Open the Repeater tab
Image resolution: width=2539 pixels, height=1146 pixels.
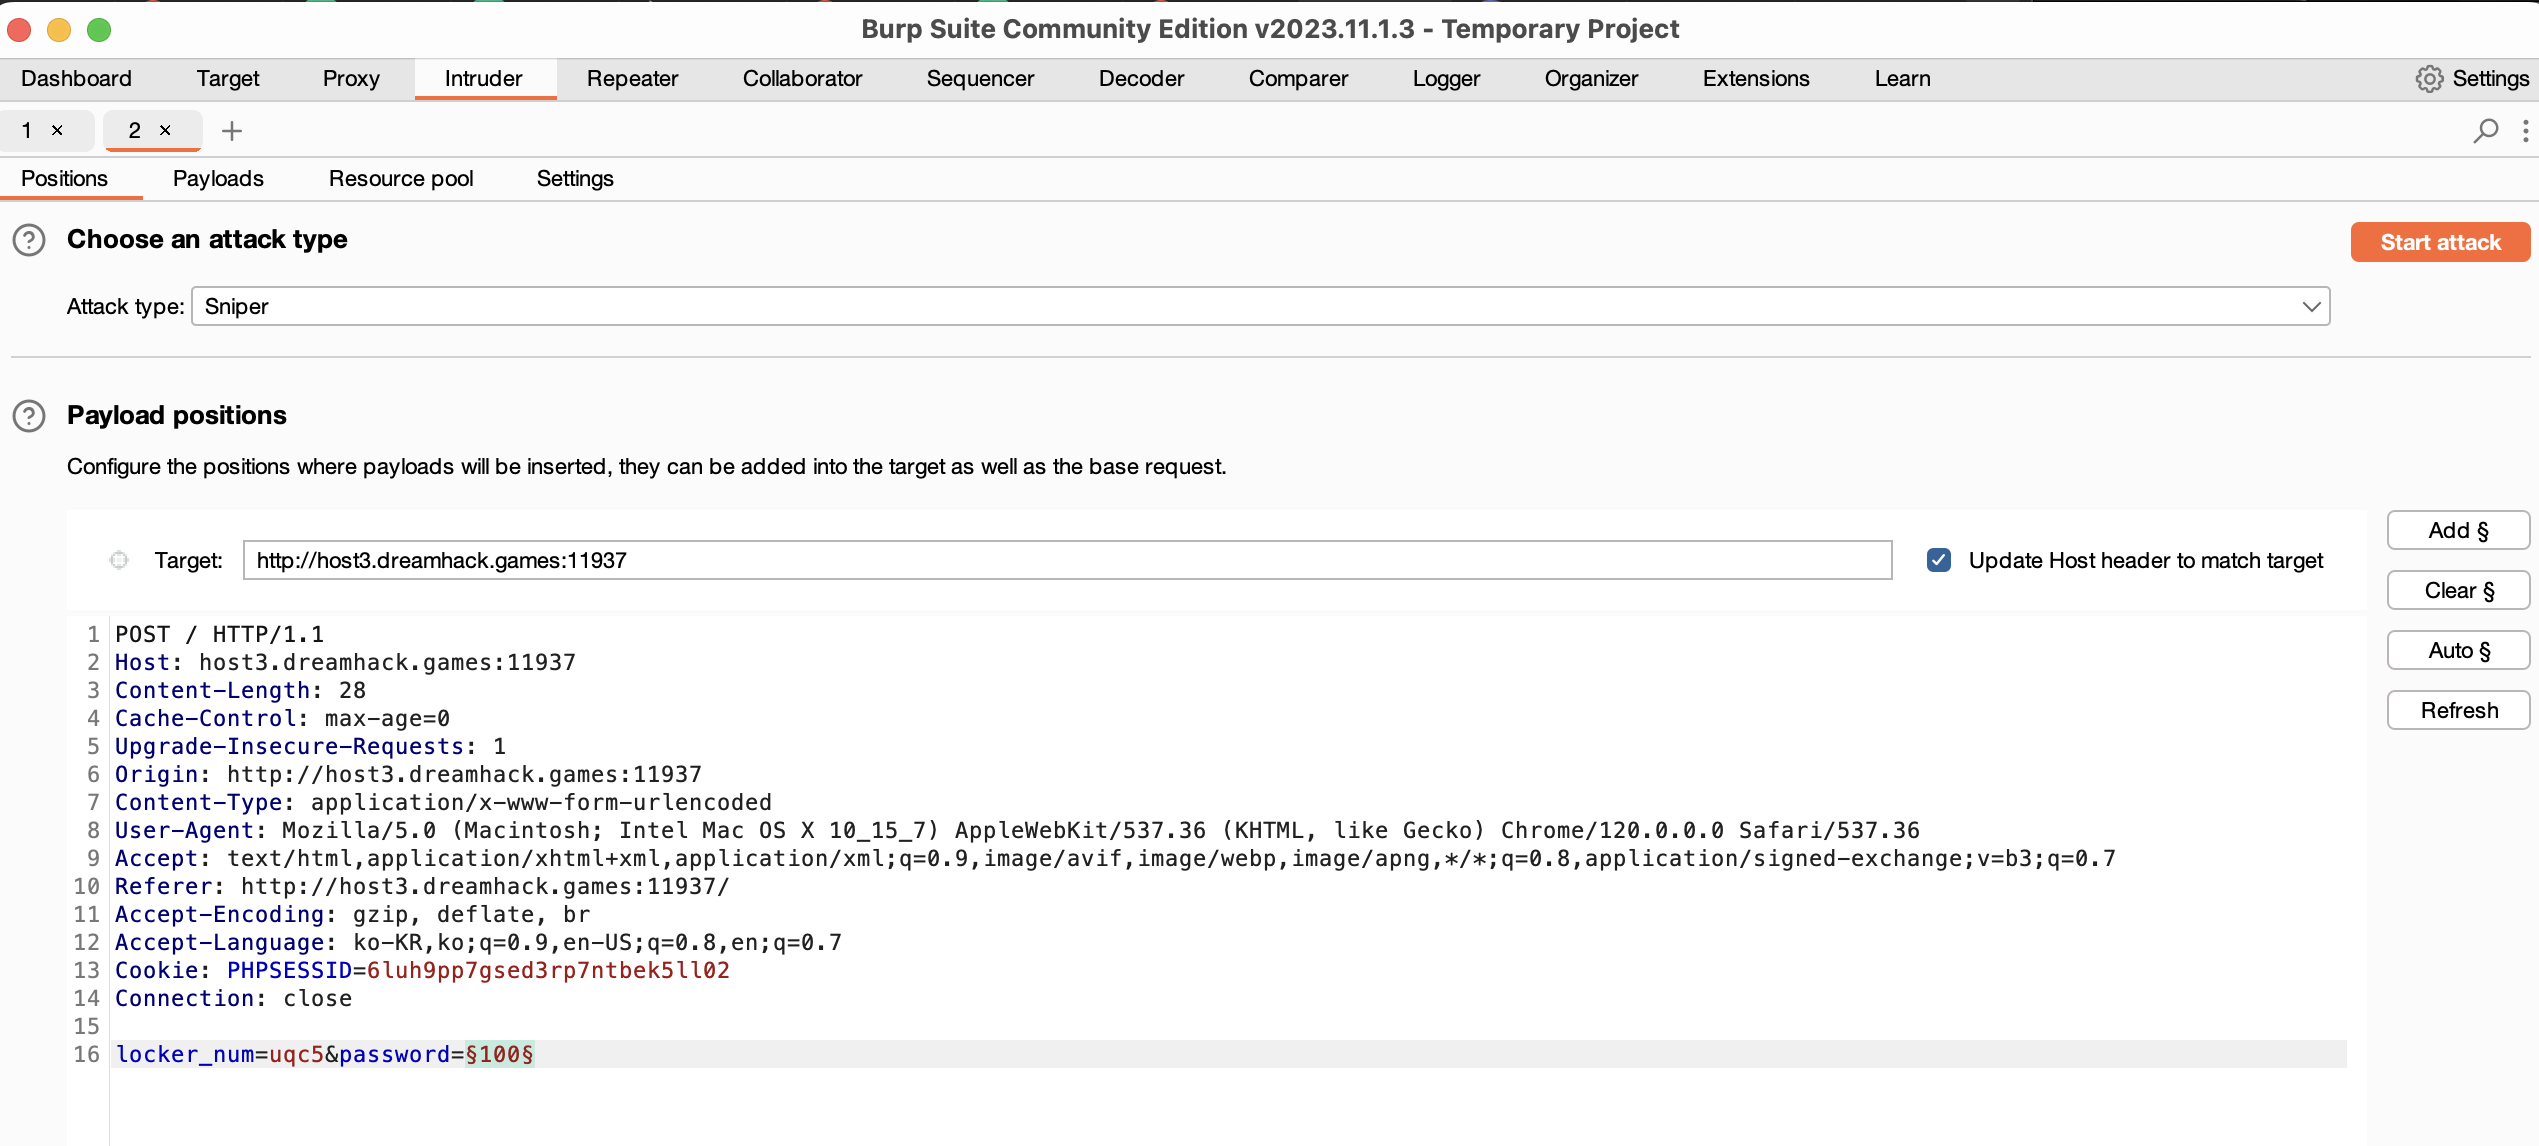[632, 79]
